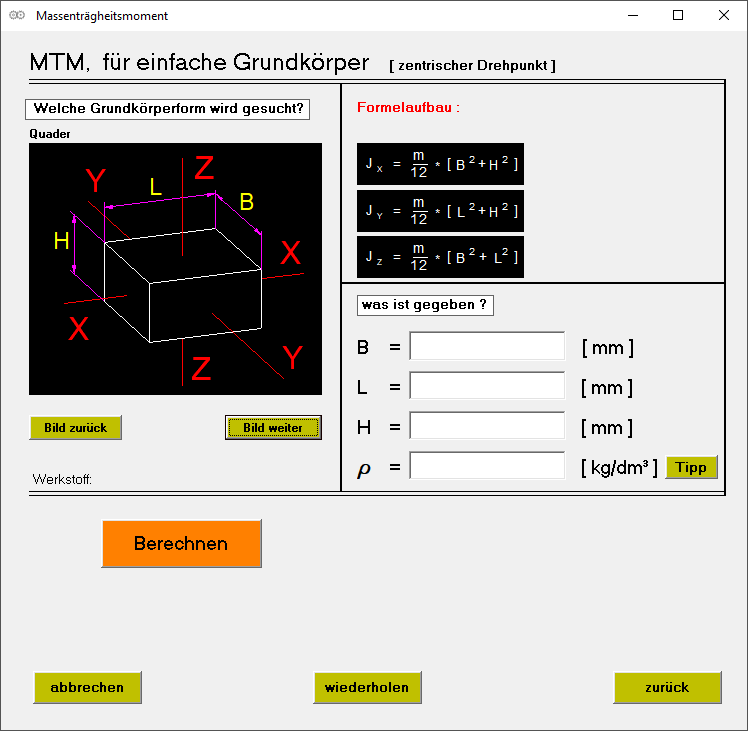
Task: Maximize the Massenträgheitsmoment window
Action: pos(678,15)
